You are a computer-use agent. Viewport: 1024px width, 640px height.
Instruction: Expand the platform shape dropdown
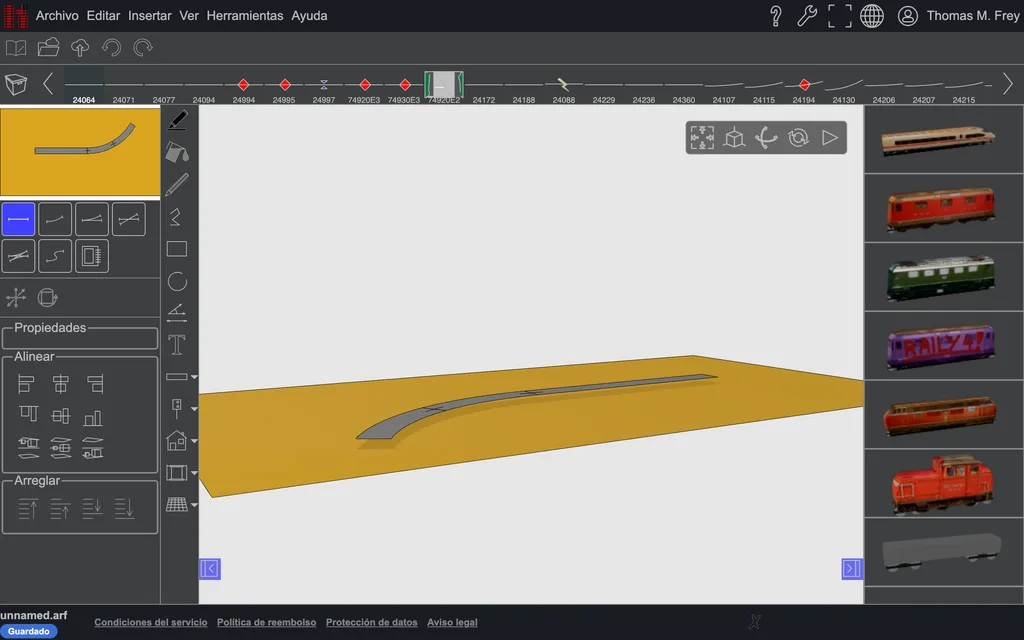[194, 377]
